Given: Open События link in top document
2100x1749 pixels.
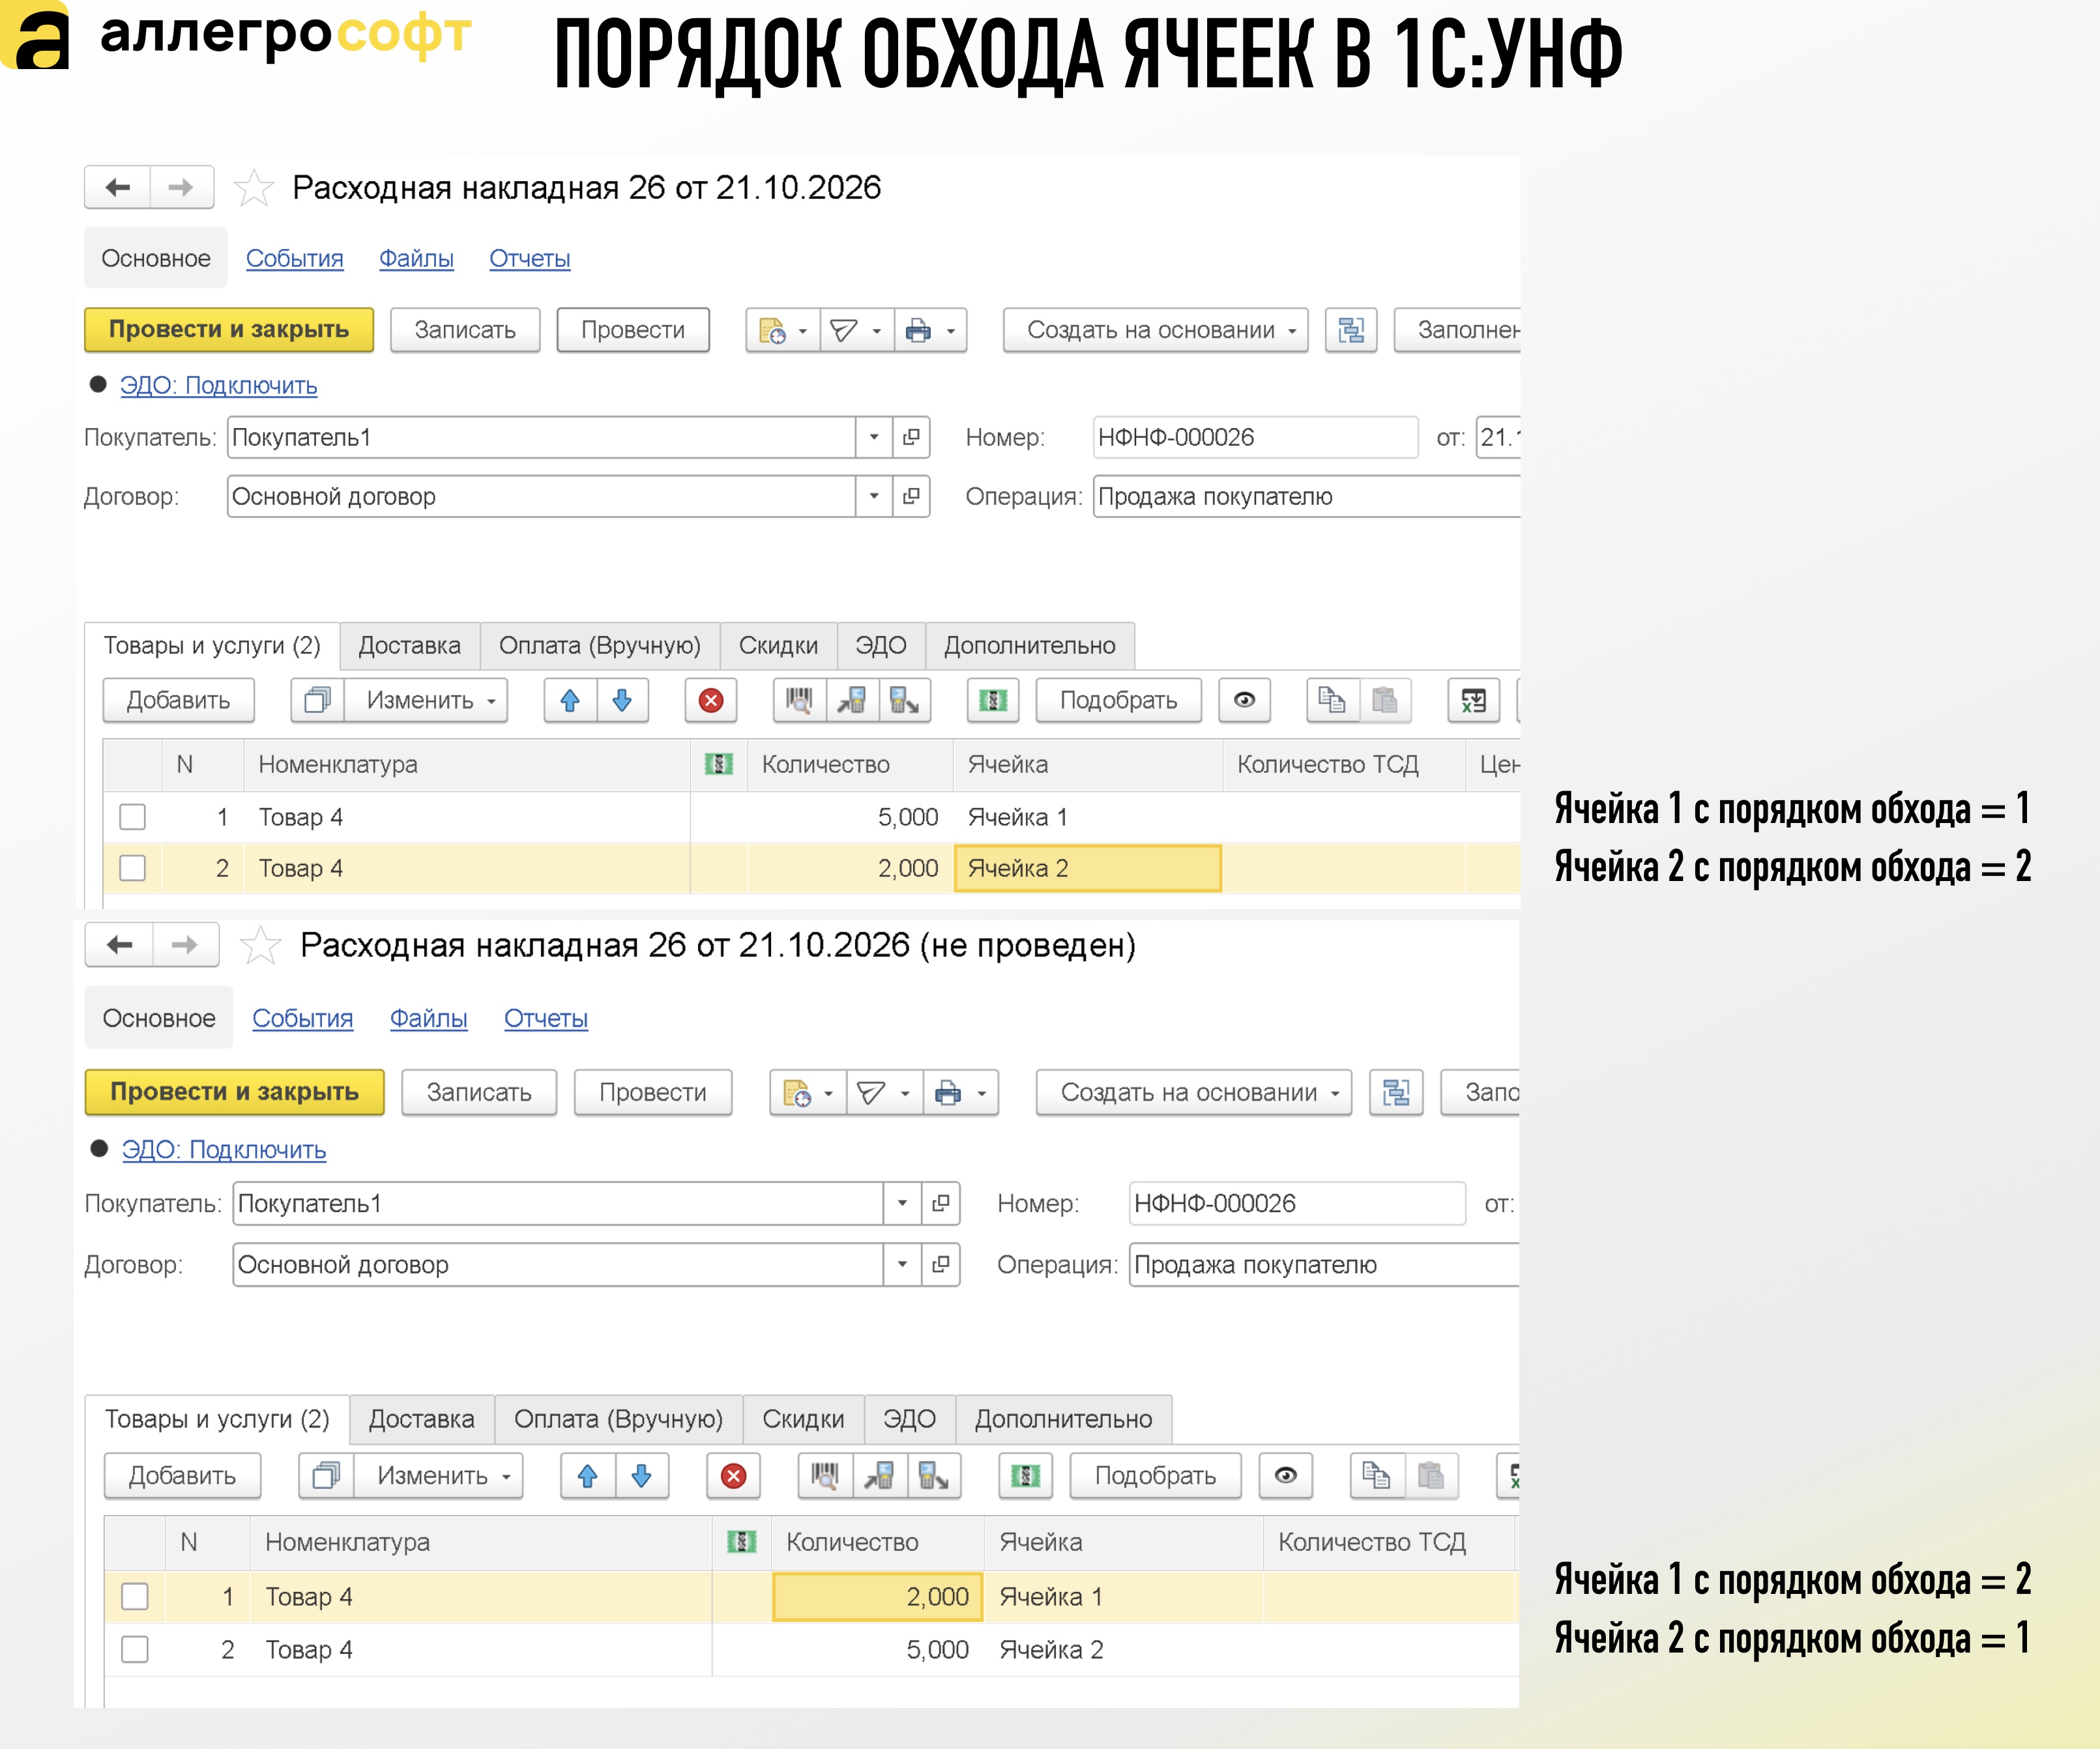Looking at the screenshot, I should coord(294,258).
